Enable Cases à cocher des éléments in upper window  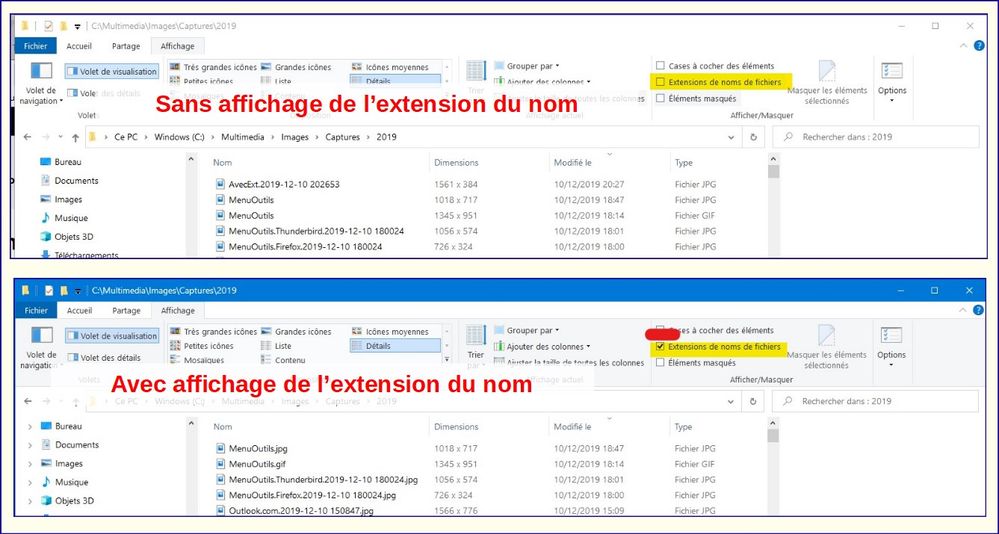(715, 66)
